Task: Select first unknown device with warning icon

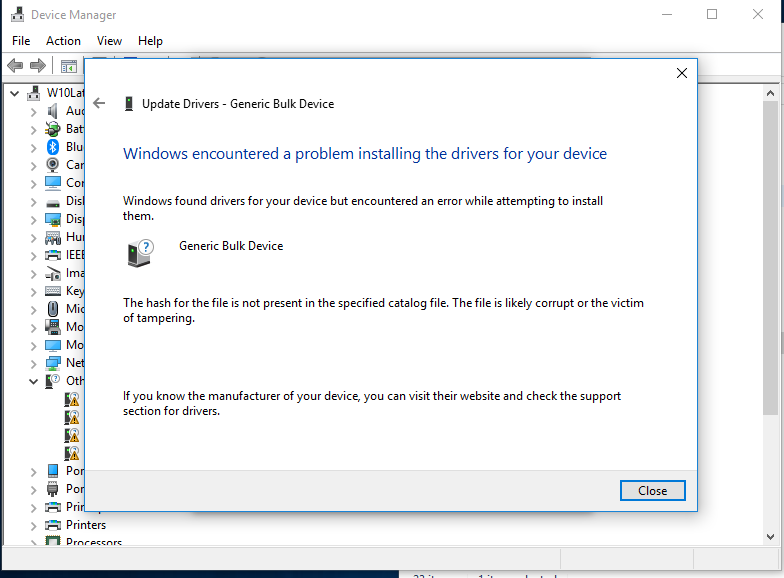Action: 72,399
